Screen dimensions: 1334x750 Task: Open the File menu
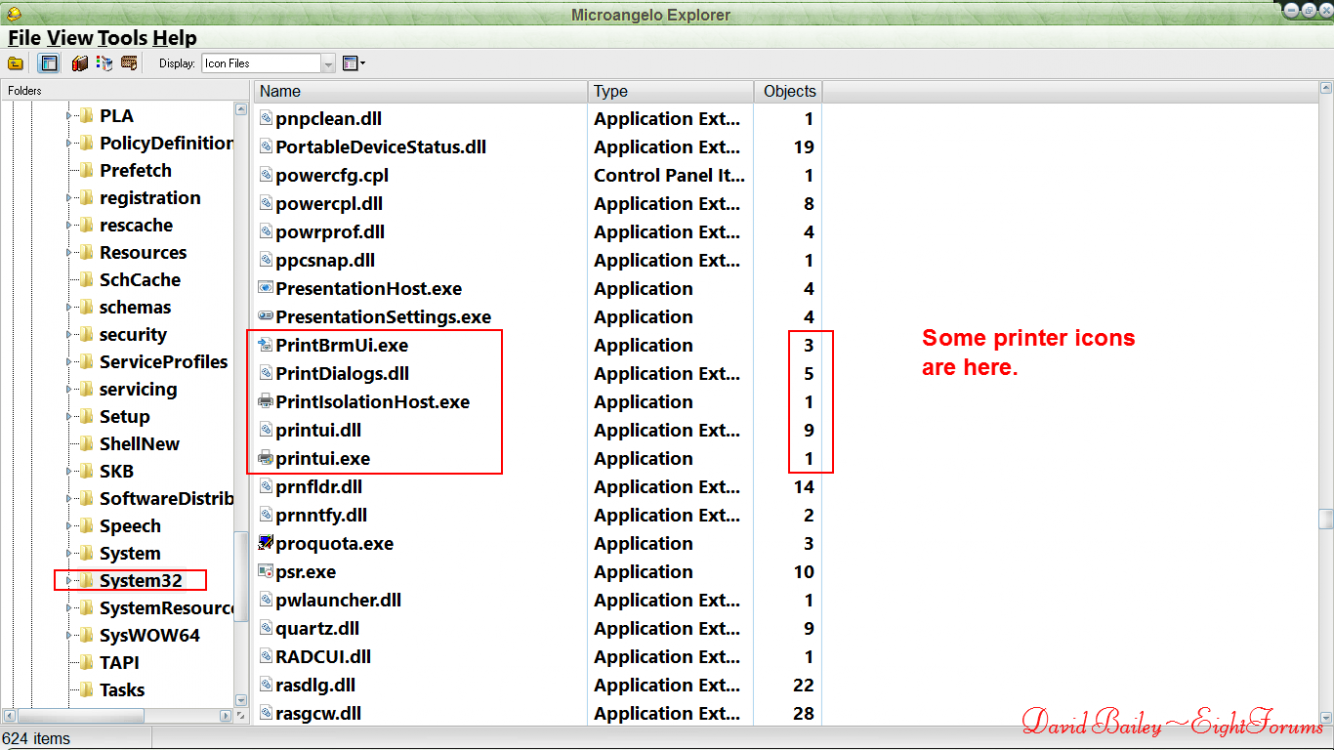click(x=25, y=38)
